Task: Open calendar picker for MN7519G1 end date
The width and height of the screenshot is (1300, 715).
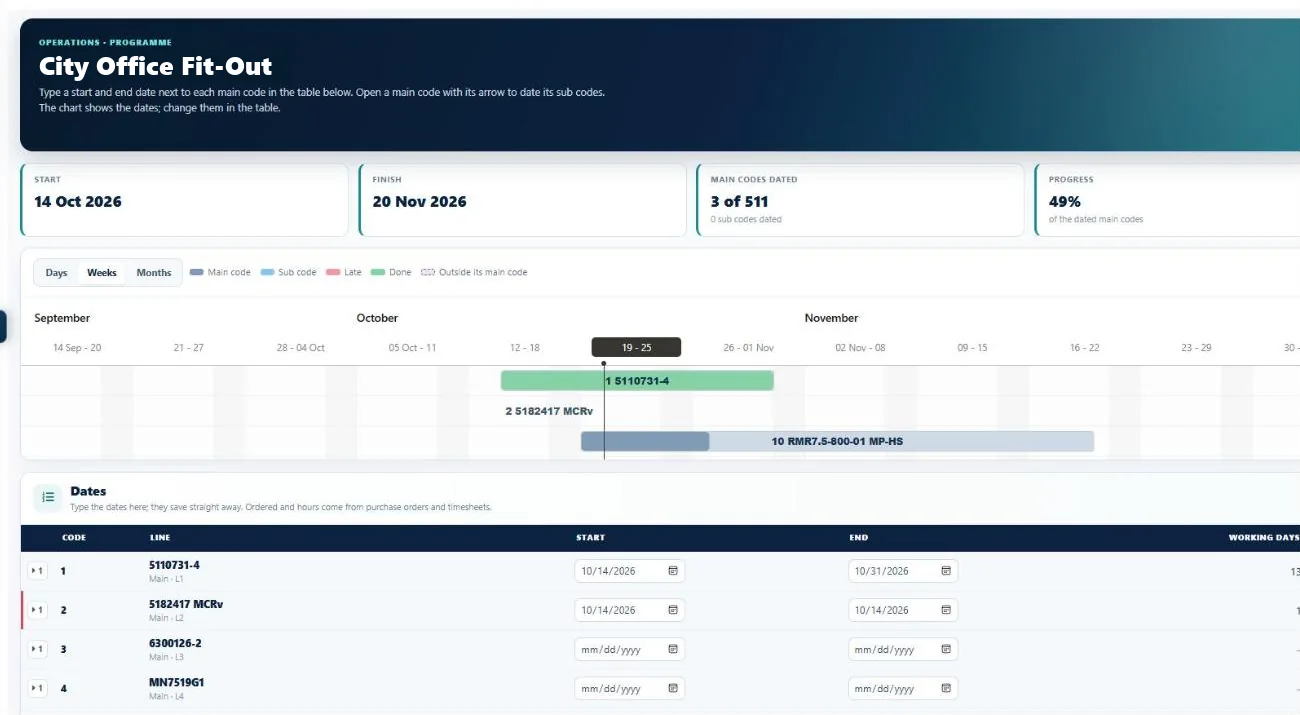Action: click(x=946, y=688)
